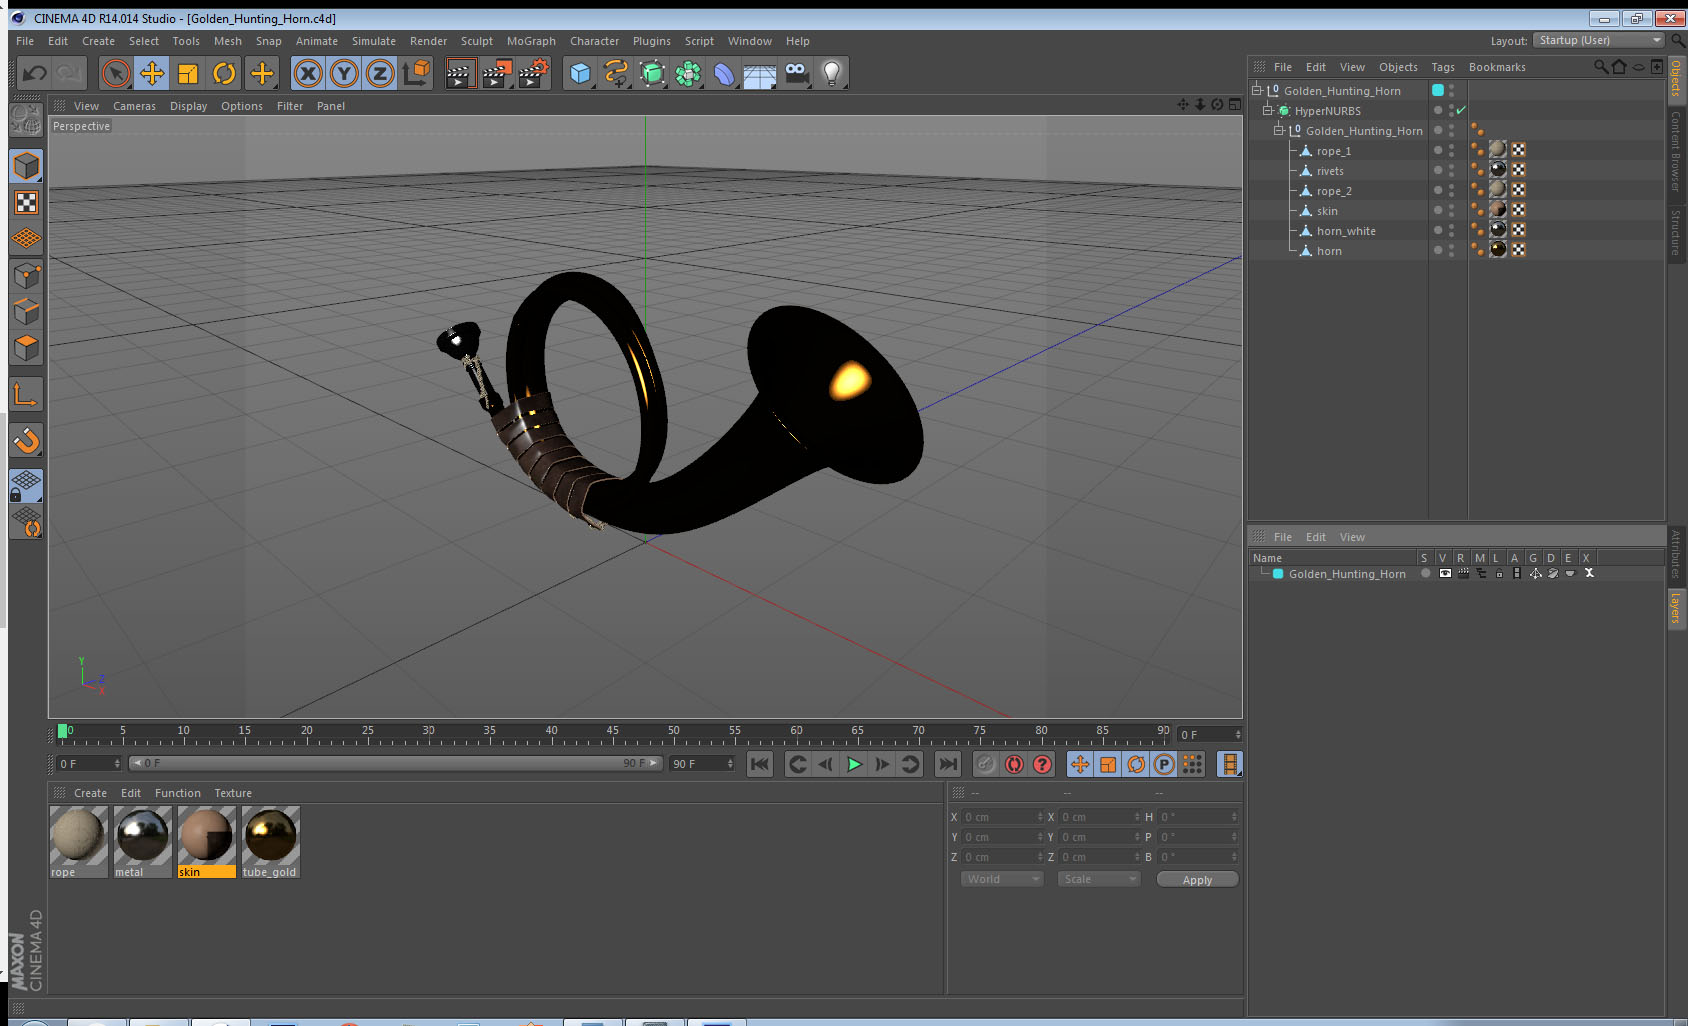Image resolution: width=1688 pixels, height=1026 pixels.
Task: Add a camera object
Action: (x=796, y=73)
